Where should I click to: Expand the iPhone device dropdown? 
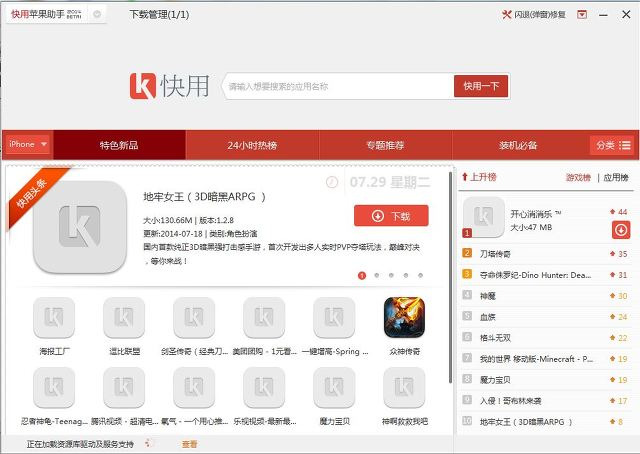point(28,145)
